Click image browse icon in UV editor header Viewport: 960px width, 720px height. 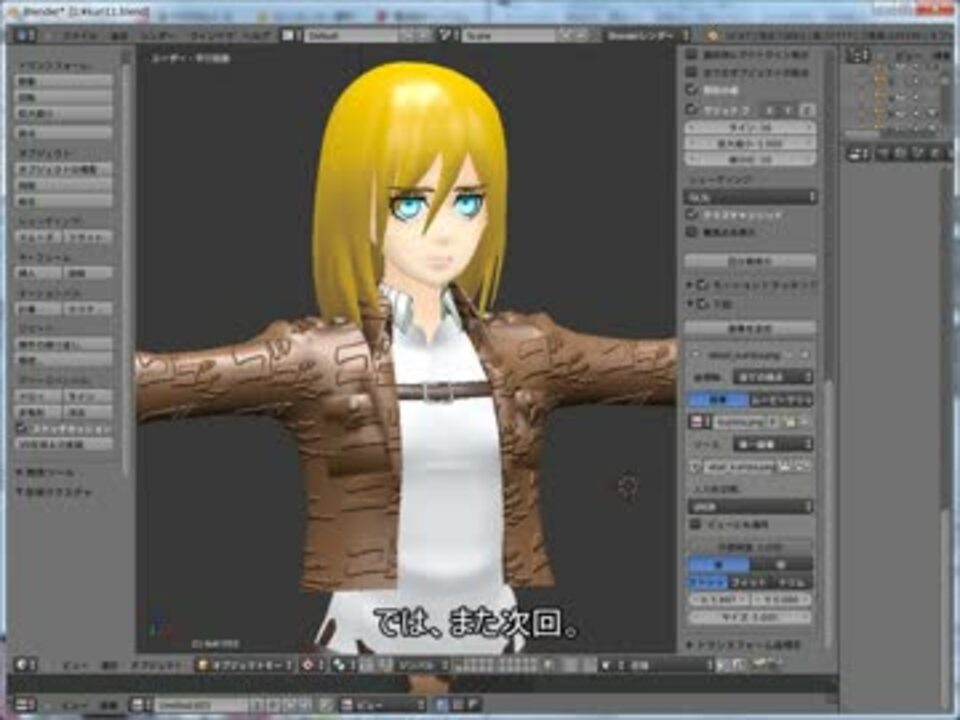140,705
